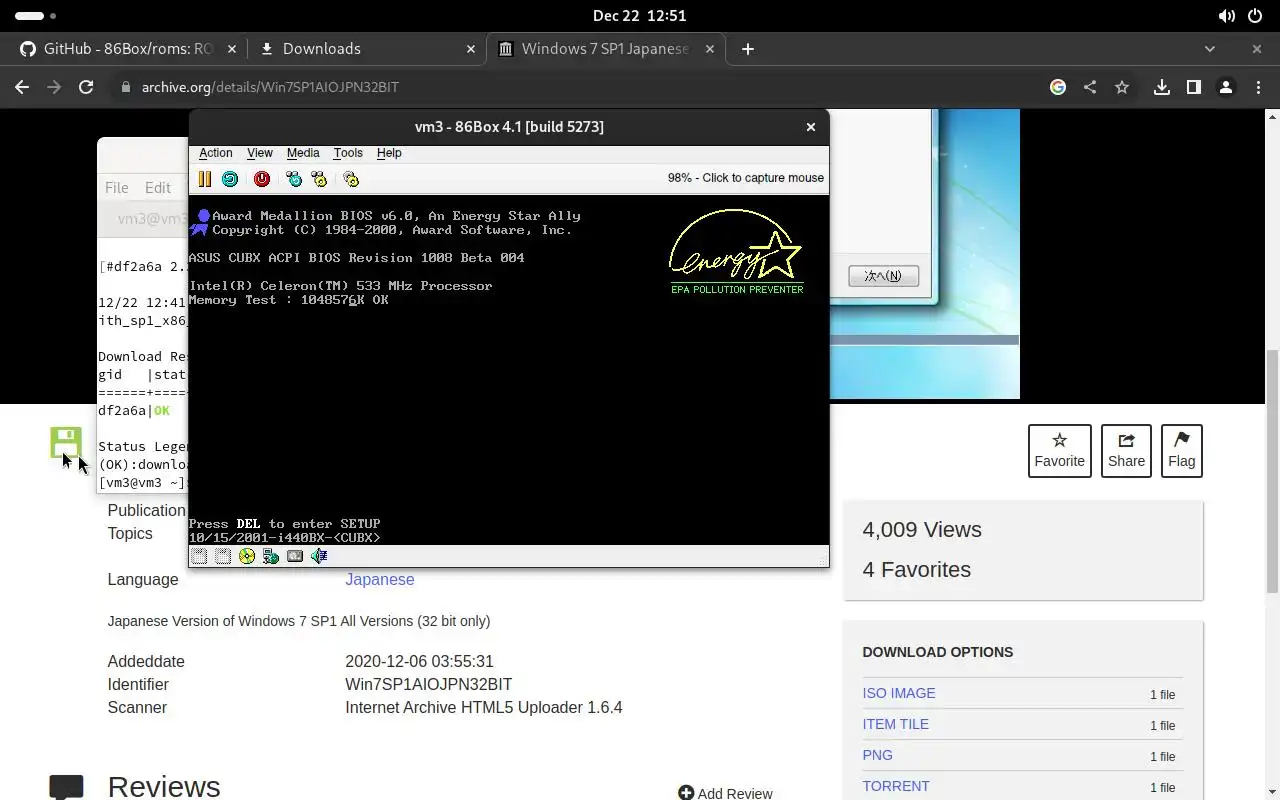Open the ISO IMAGE download option
Viewport: 1280px width, 800px height.
click(x=899, y=693)
